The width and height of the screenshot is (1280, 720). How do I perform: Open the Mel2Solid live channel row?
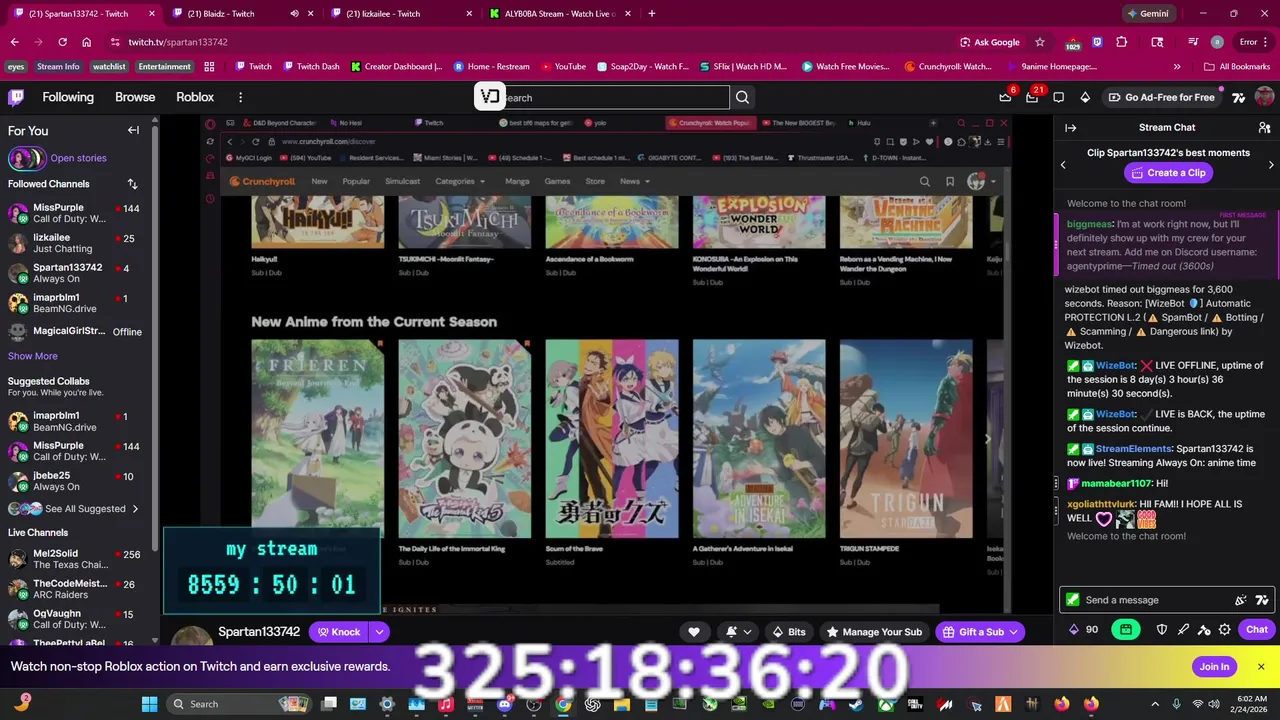click(75, 559)
